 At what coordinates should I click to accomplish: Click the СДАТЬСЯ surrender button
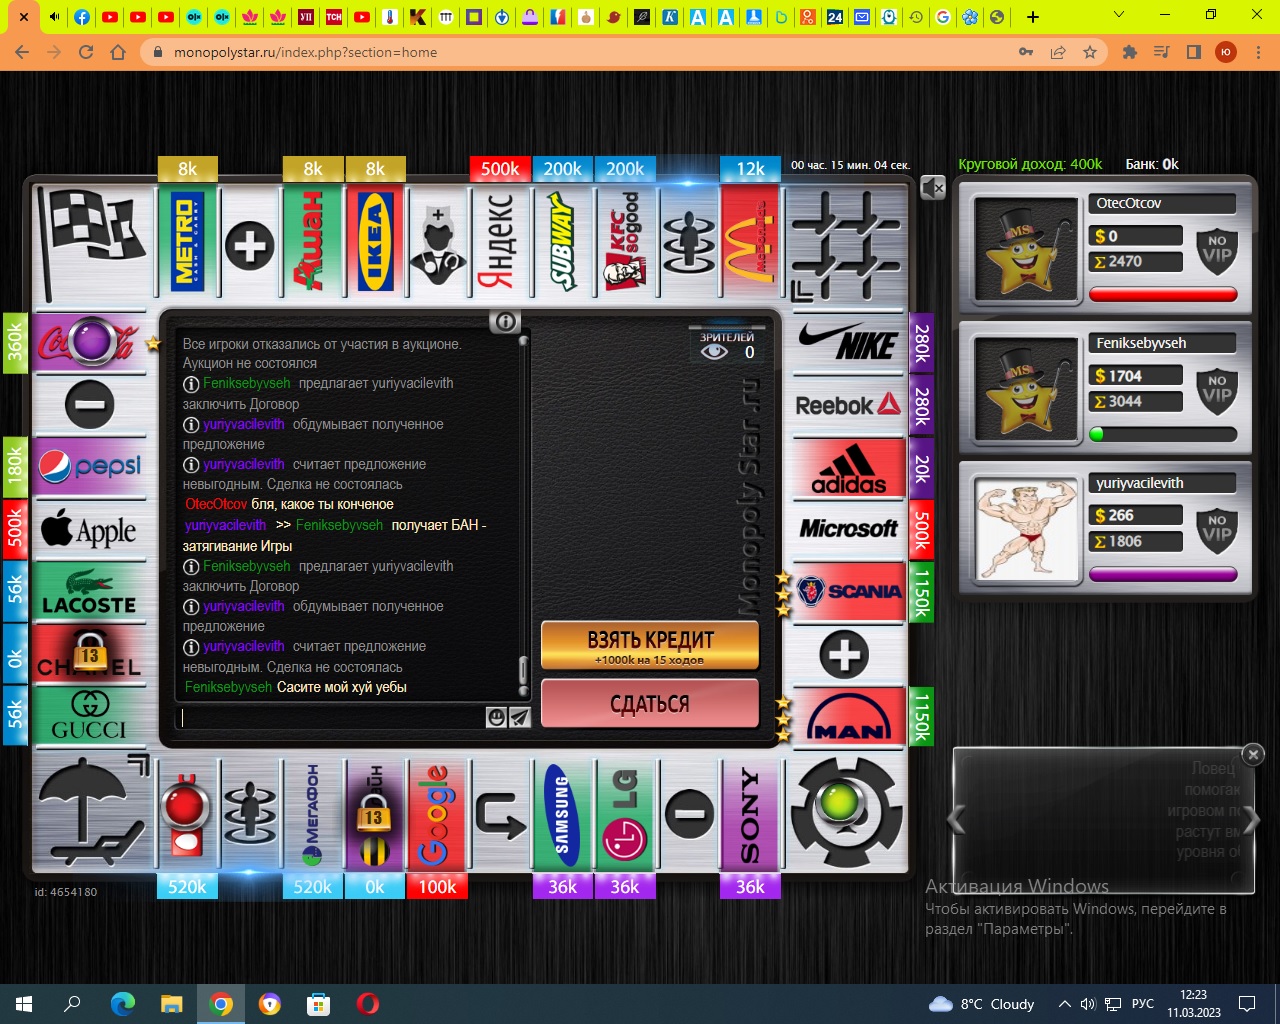pyautogui.click(x=651, y=704)
